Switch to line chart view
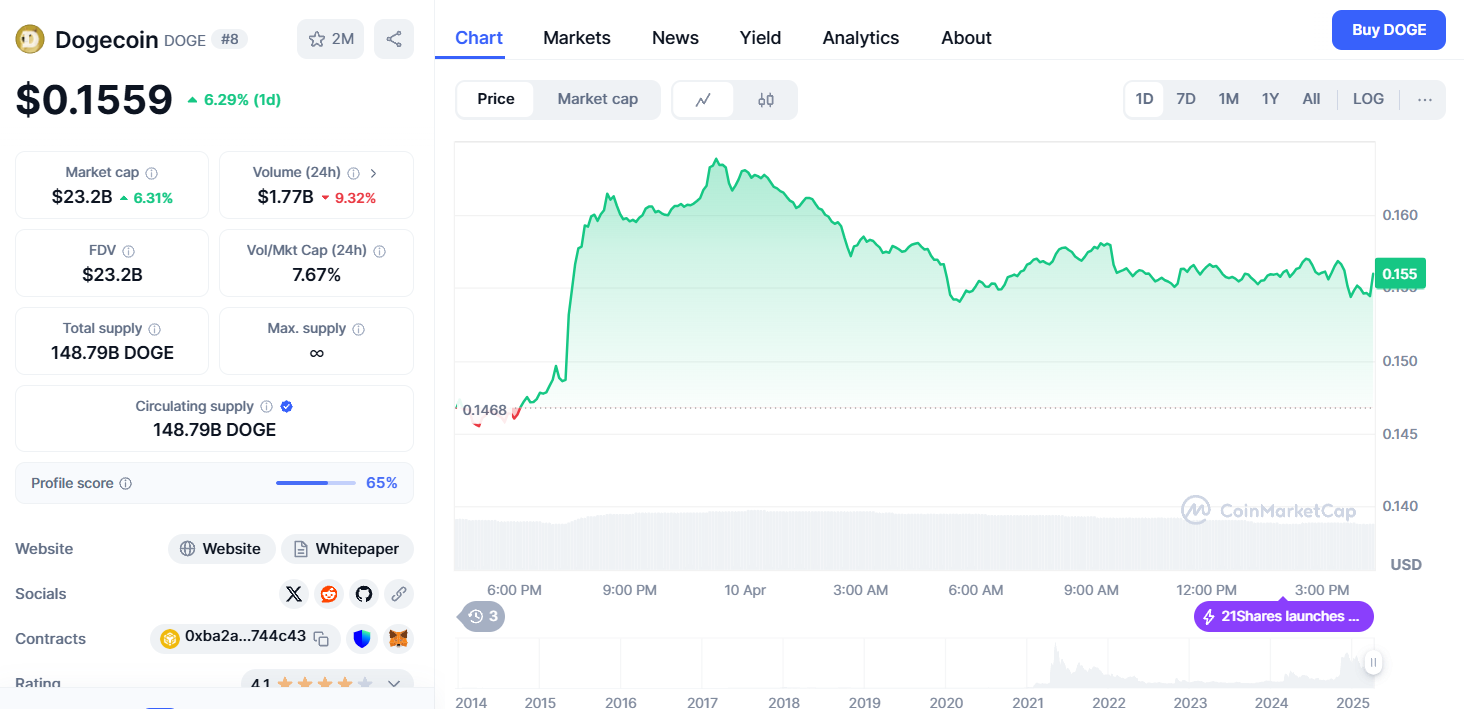Image resolution: width=1464 pixels, height=709 pixels. [x=703, y=100]
